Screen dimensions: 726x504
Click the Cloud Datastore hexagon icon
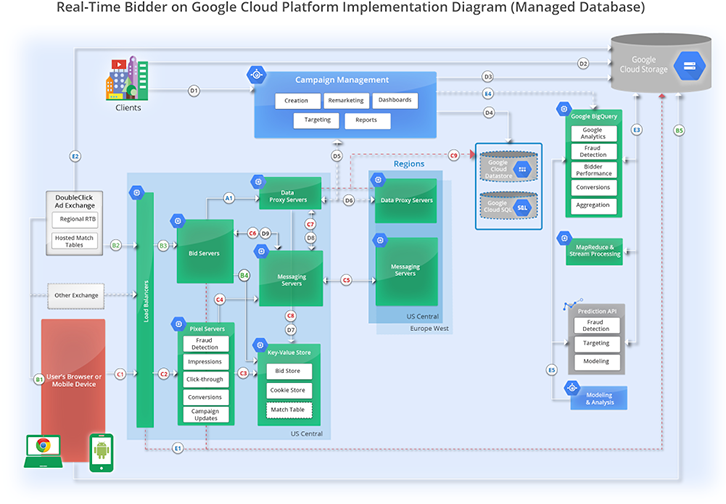pos(522,169)
